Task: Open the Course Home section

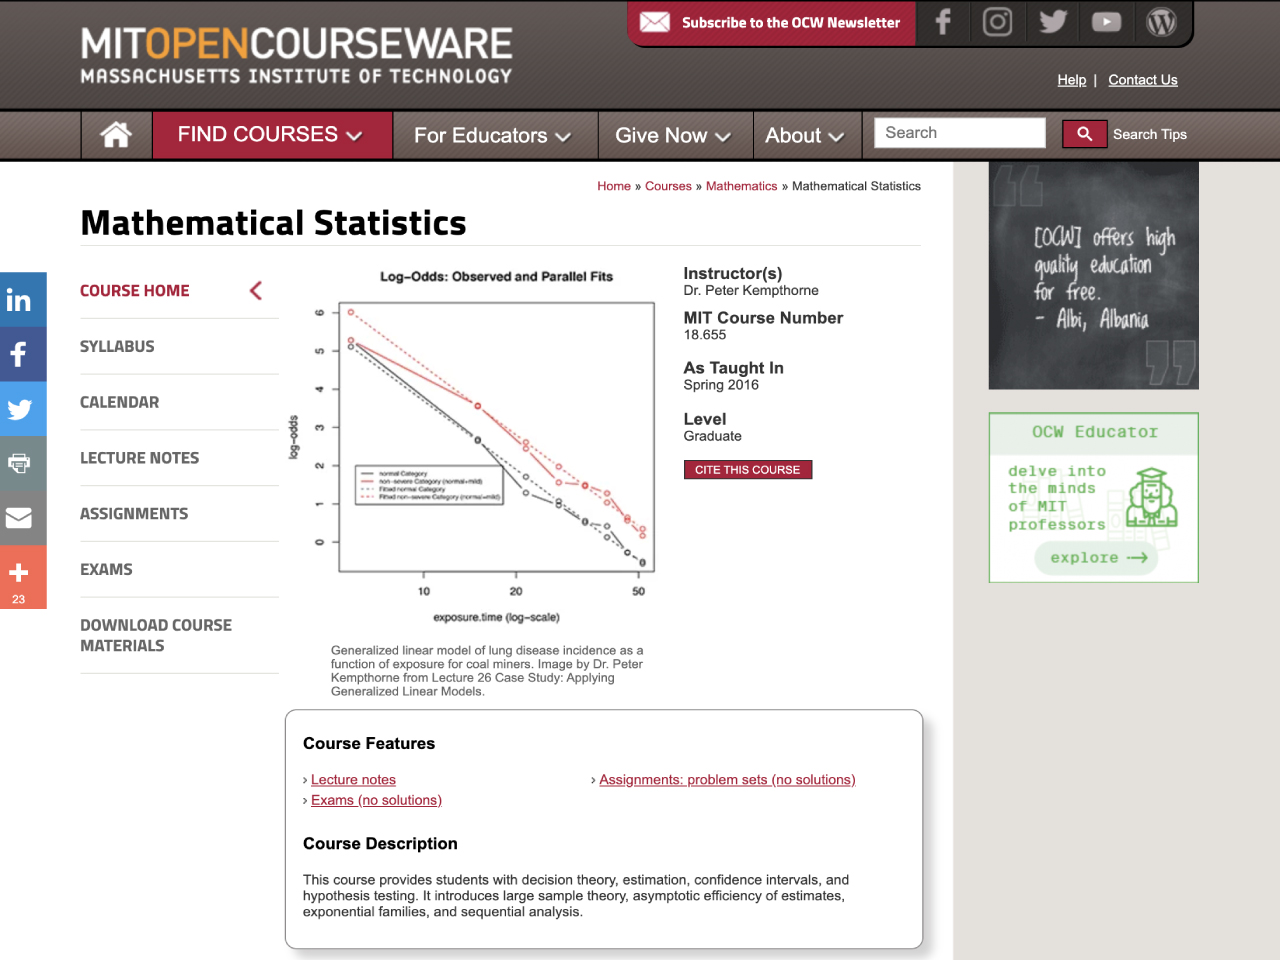Action: point(135,291)
